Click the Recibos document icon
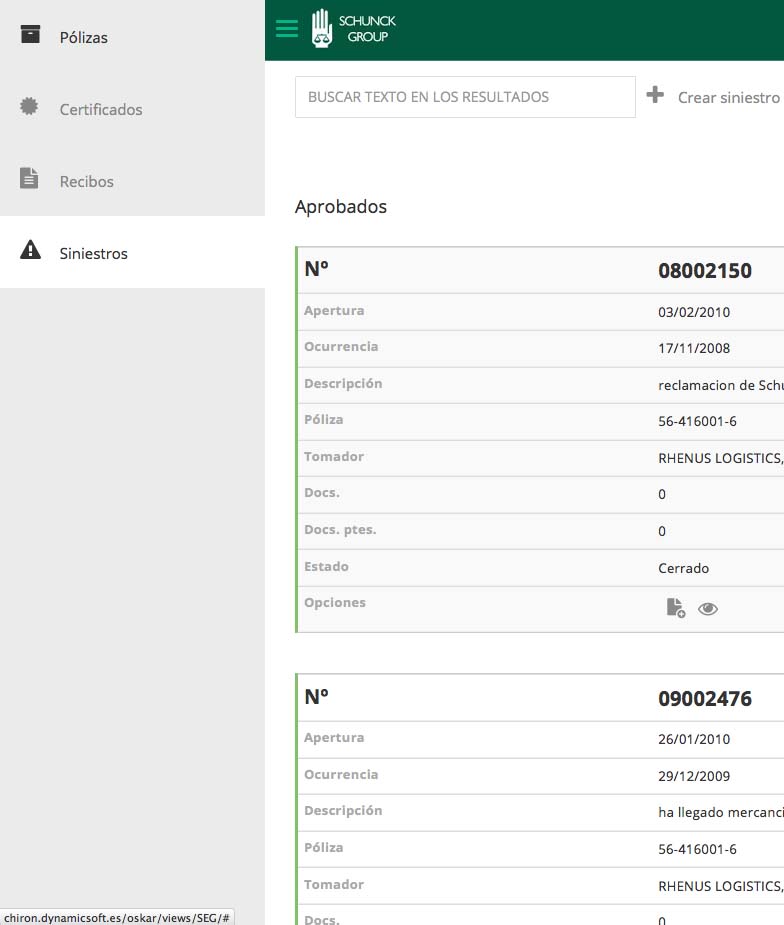The image size is (784, 925). (x=30, y=179)
